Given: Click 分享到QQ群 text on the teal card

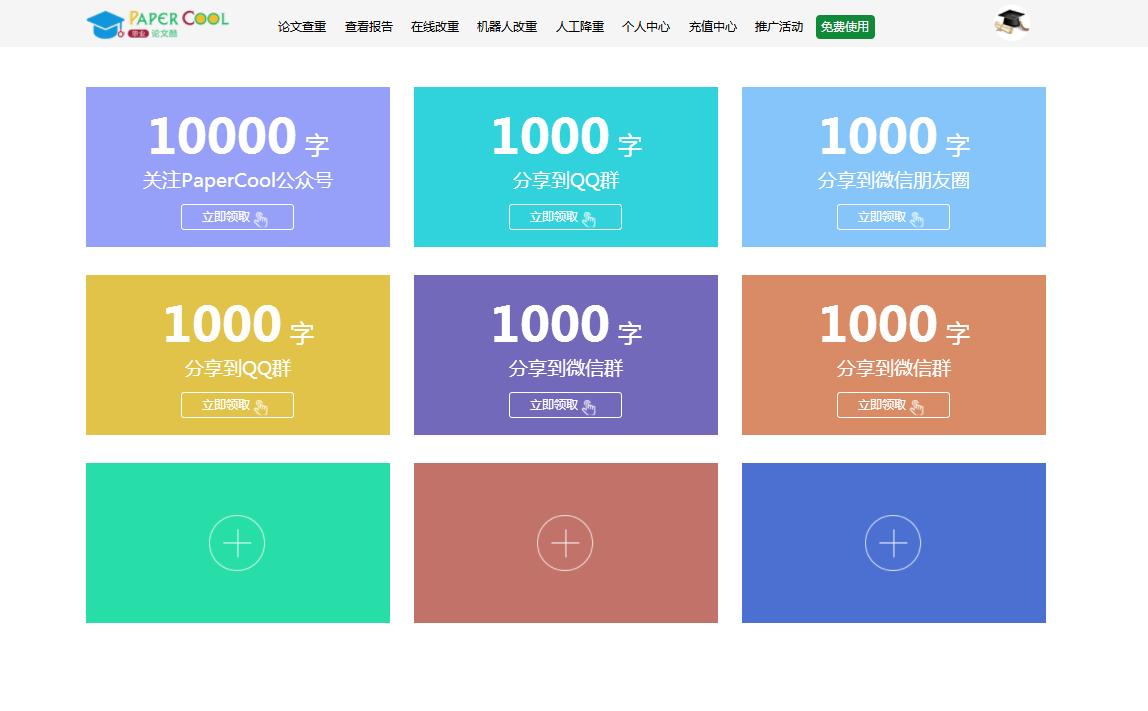Looking at the screenshot, I should [565, 180].
